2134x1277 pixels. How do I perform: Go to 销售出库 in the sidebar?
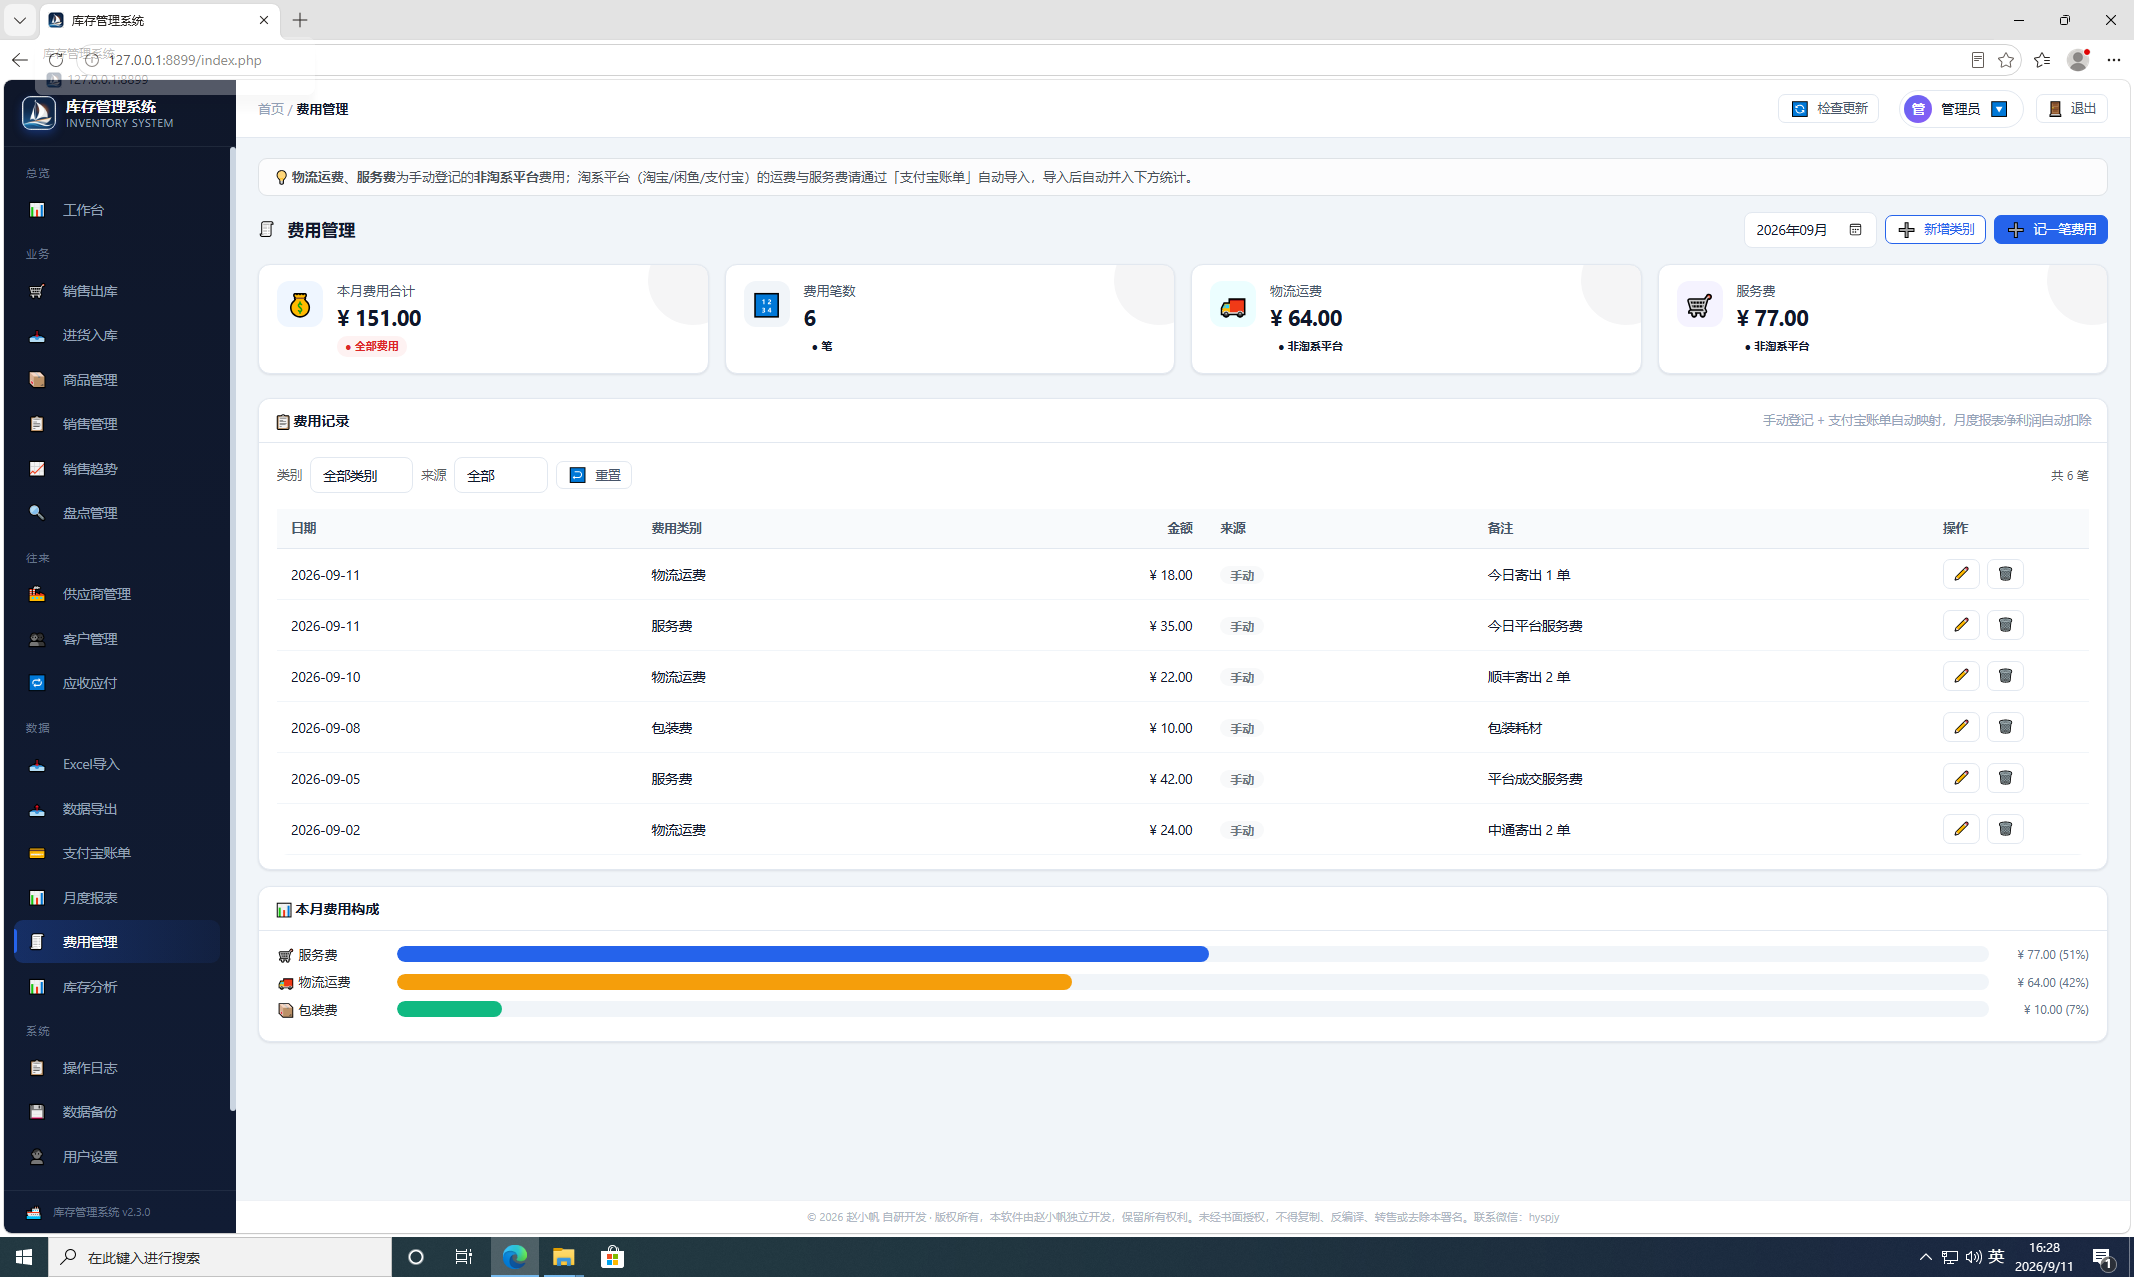click(117, 291)
